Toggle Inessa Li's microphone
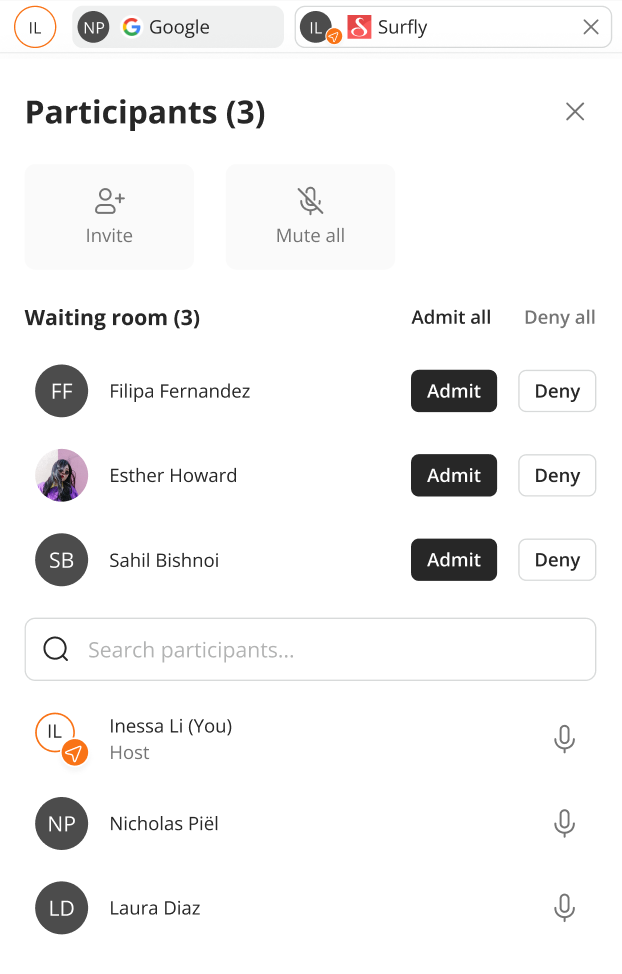Viewport: 622px width, 974px height. pos(564,739)
